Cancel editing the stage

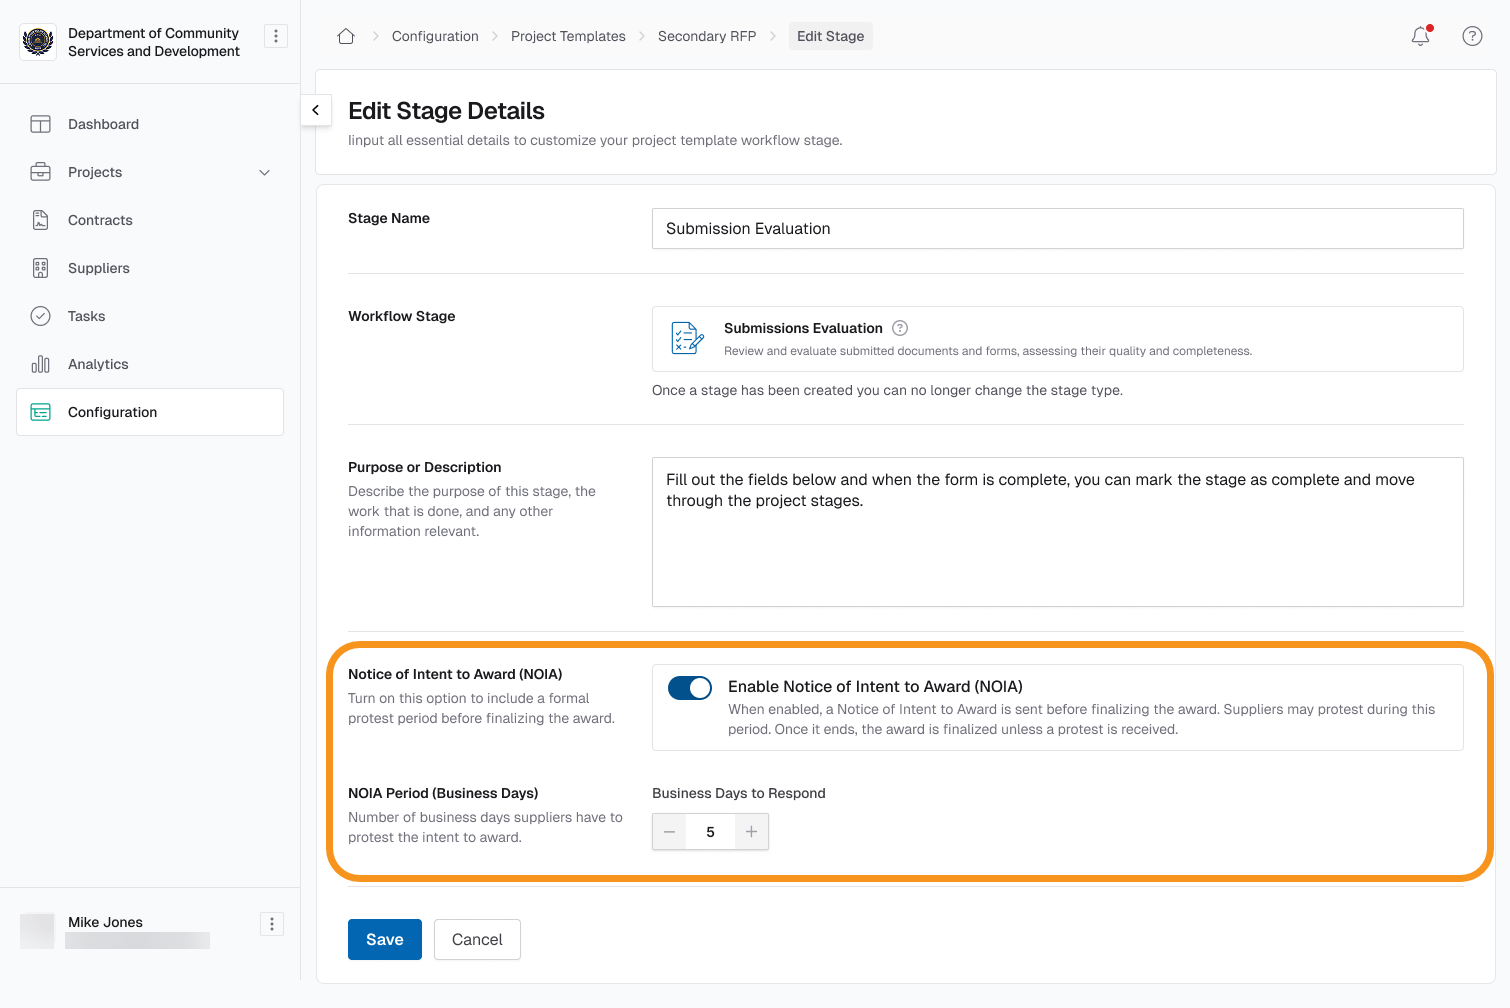pyautogui.click(x=477, y=939)
